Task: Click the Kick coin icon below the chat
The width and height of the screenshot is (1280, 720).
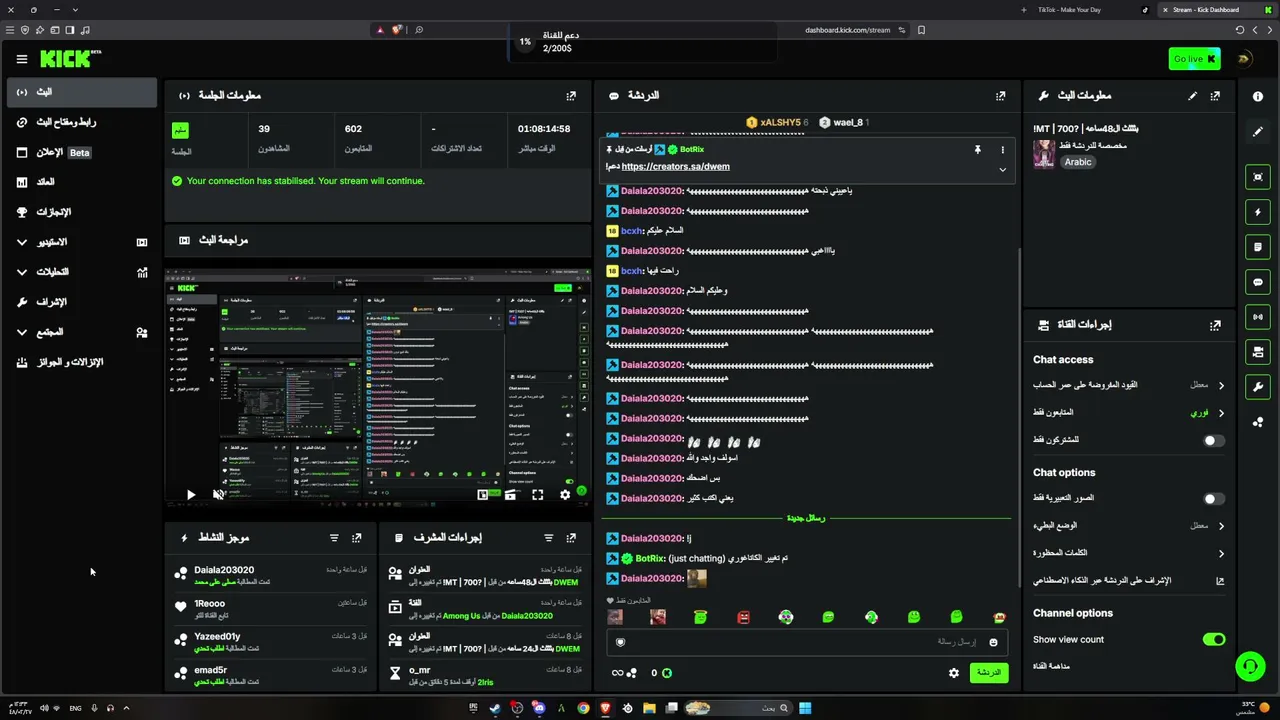Action: pos(667,673)
